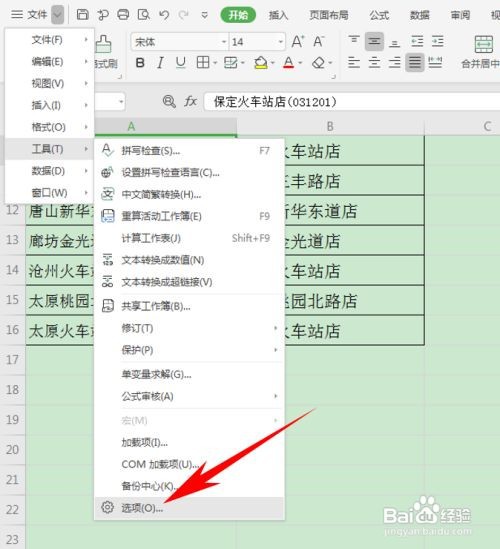Decrease font size with small A icon
500x549 pixels.
[x=319, y=41]
